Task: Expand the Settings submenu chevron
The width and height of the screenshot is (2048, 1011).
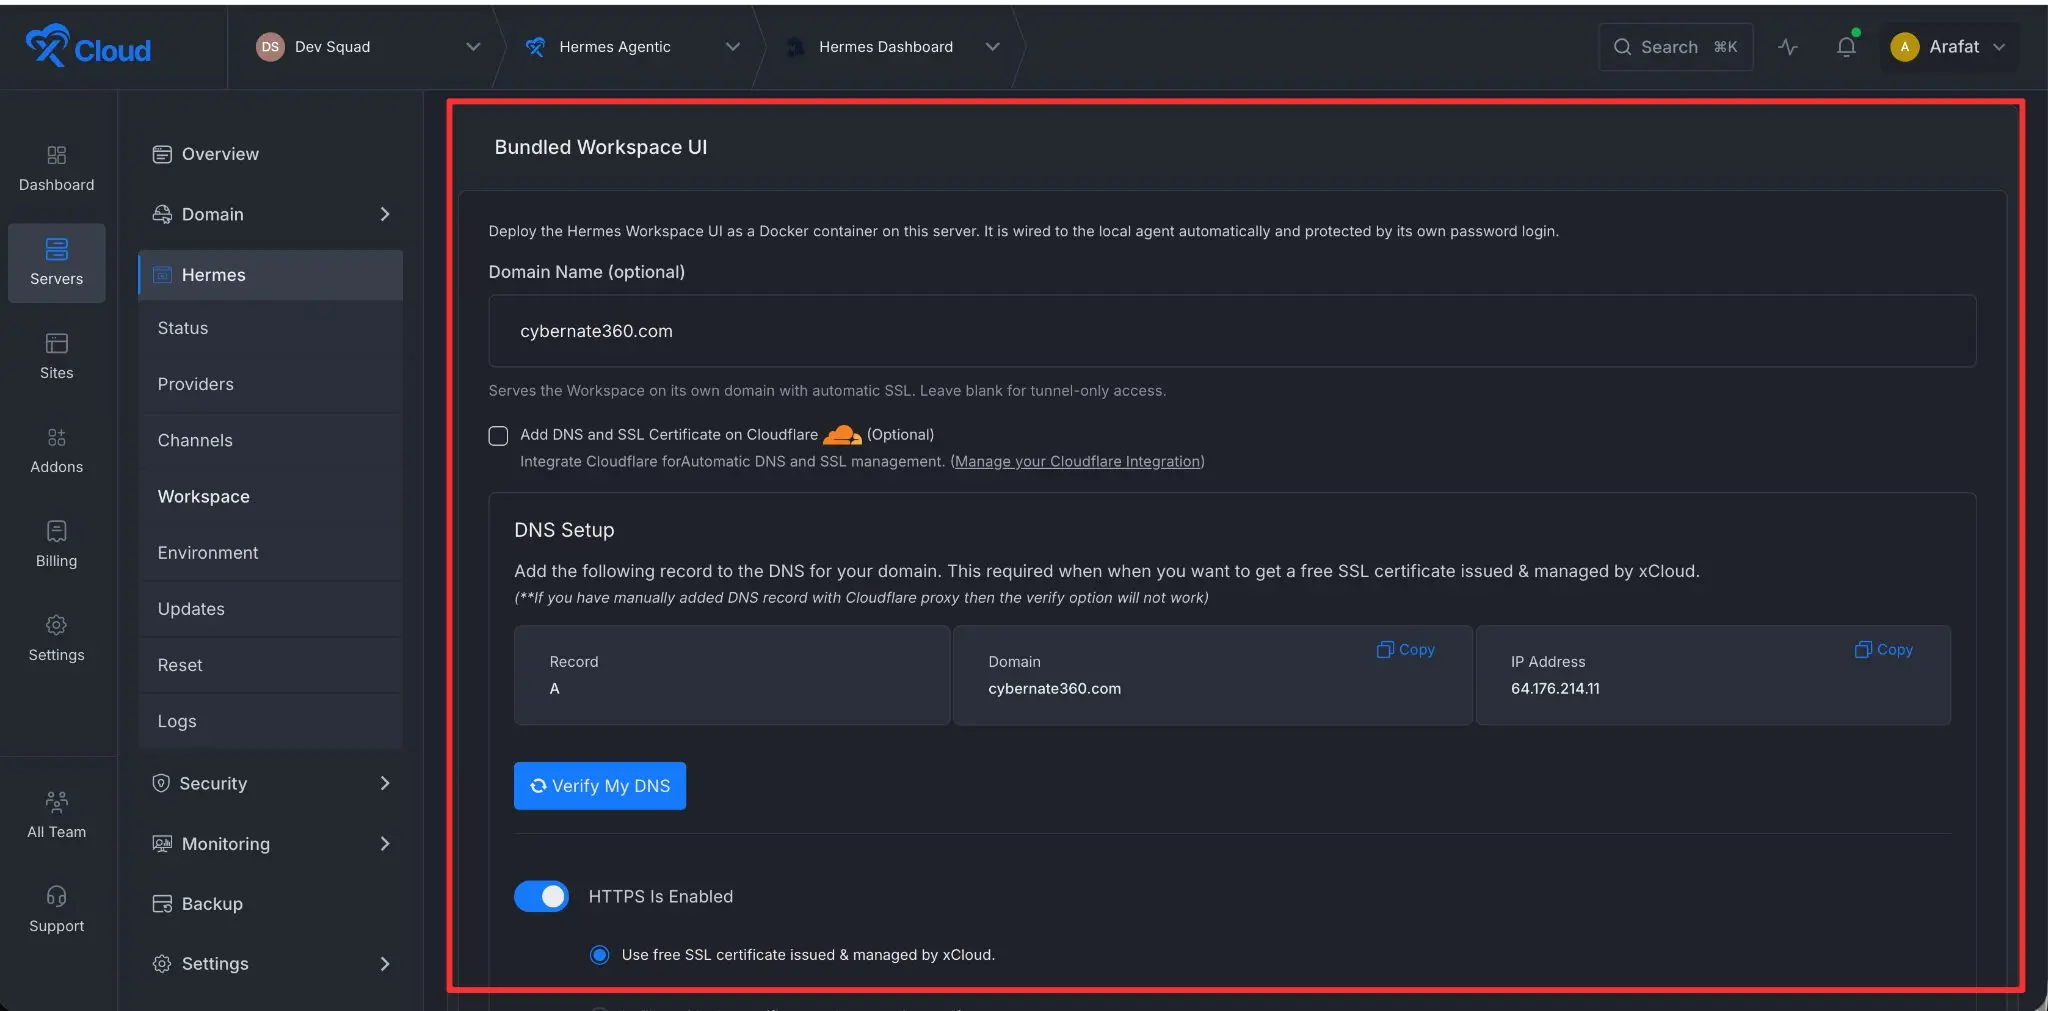Action: [385, 964]
